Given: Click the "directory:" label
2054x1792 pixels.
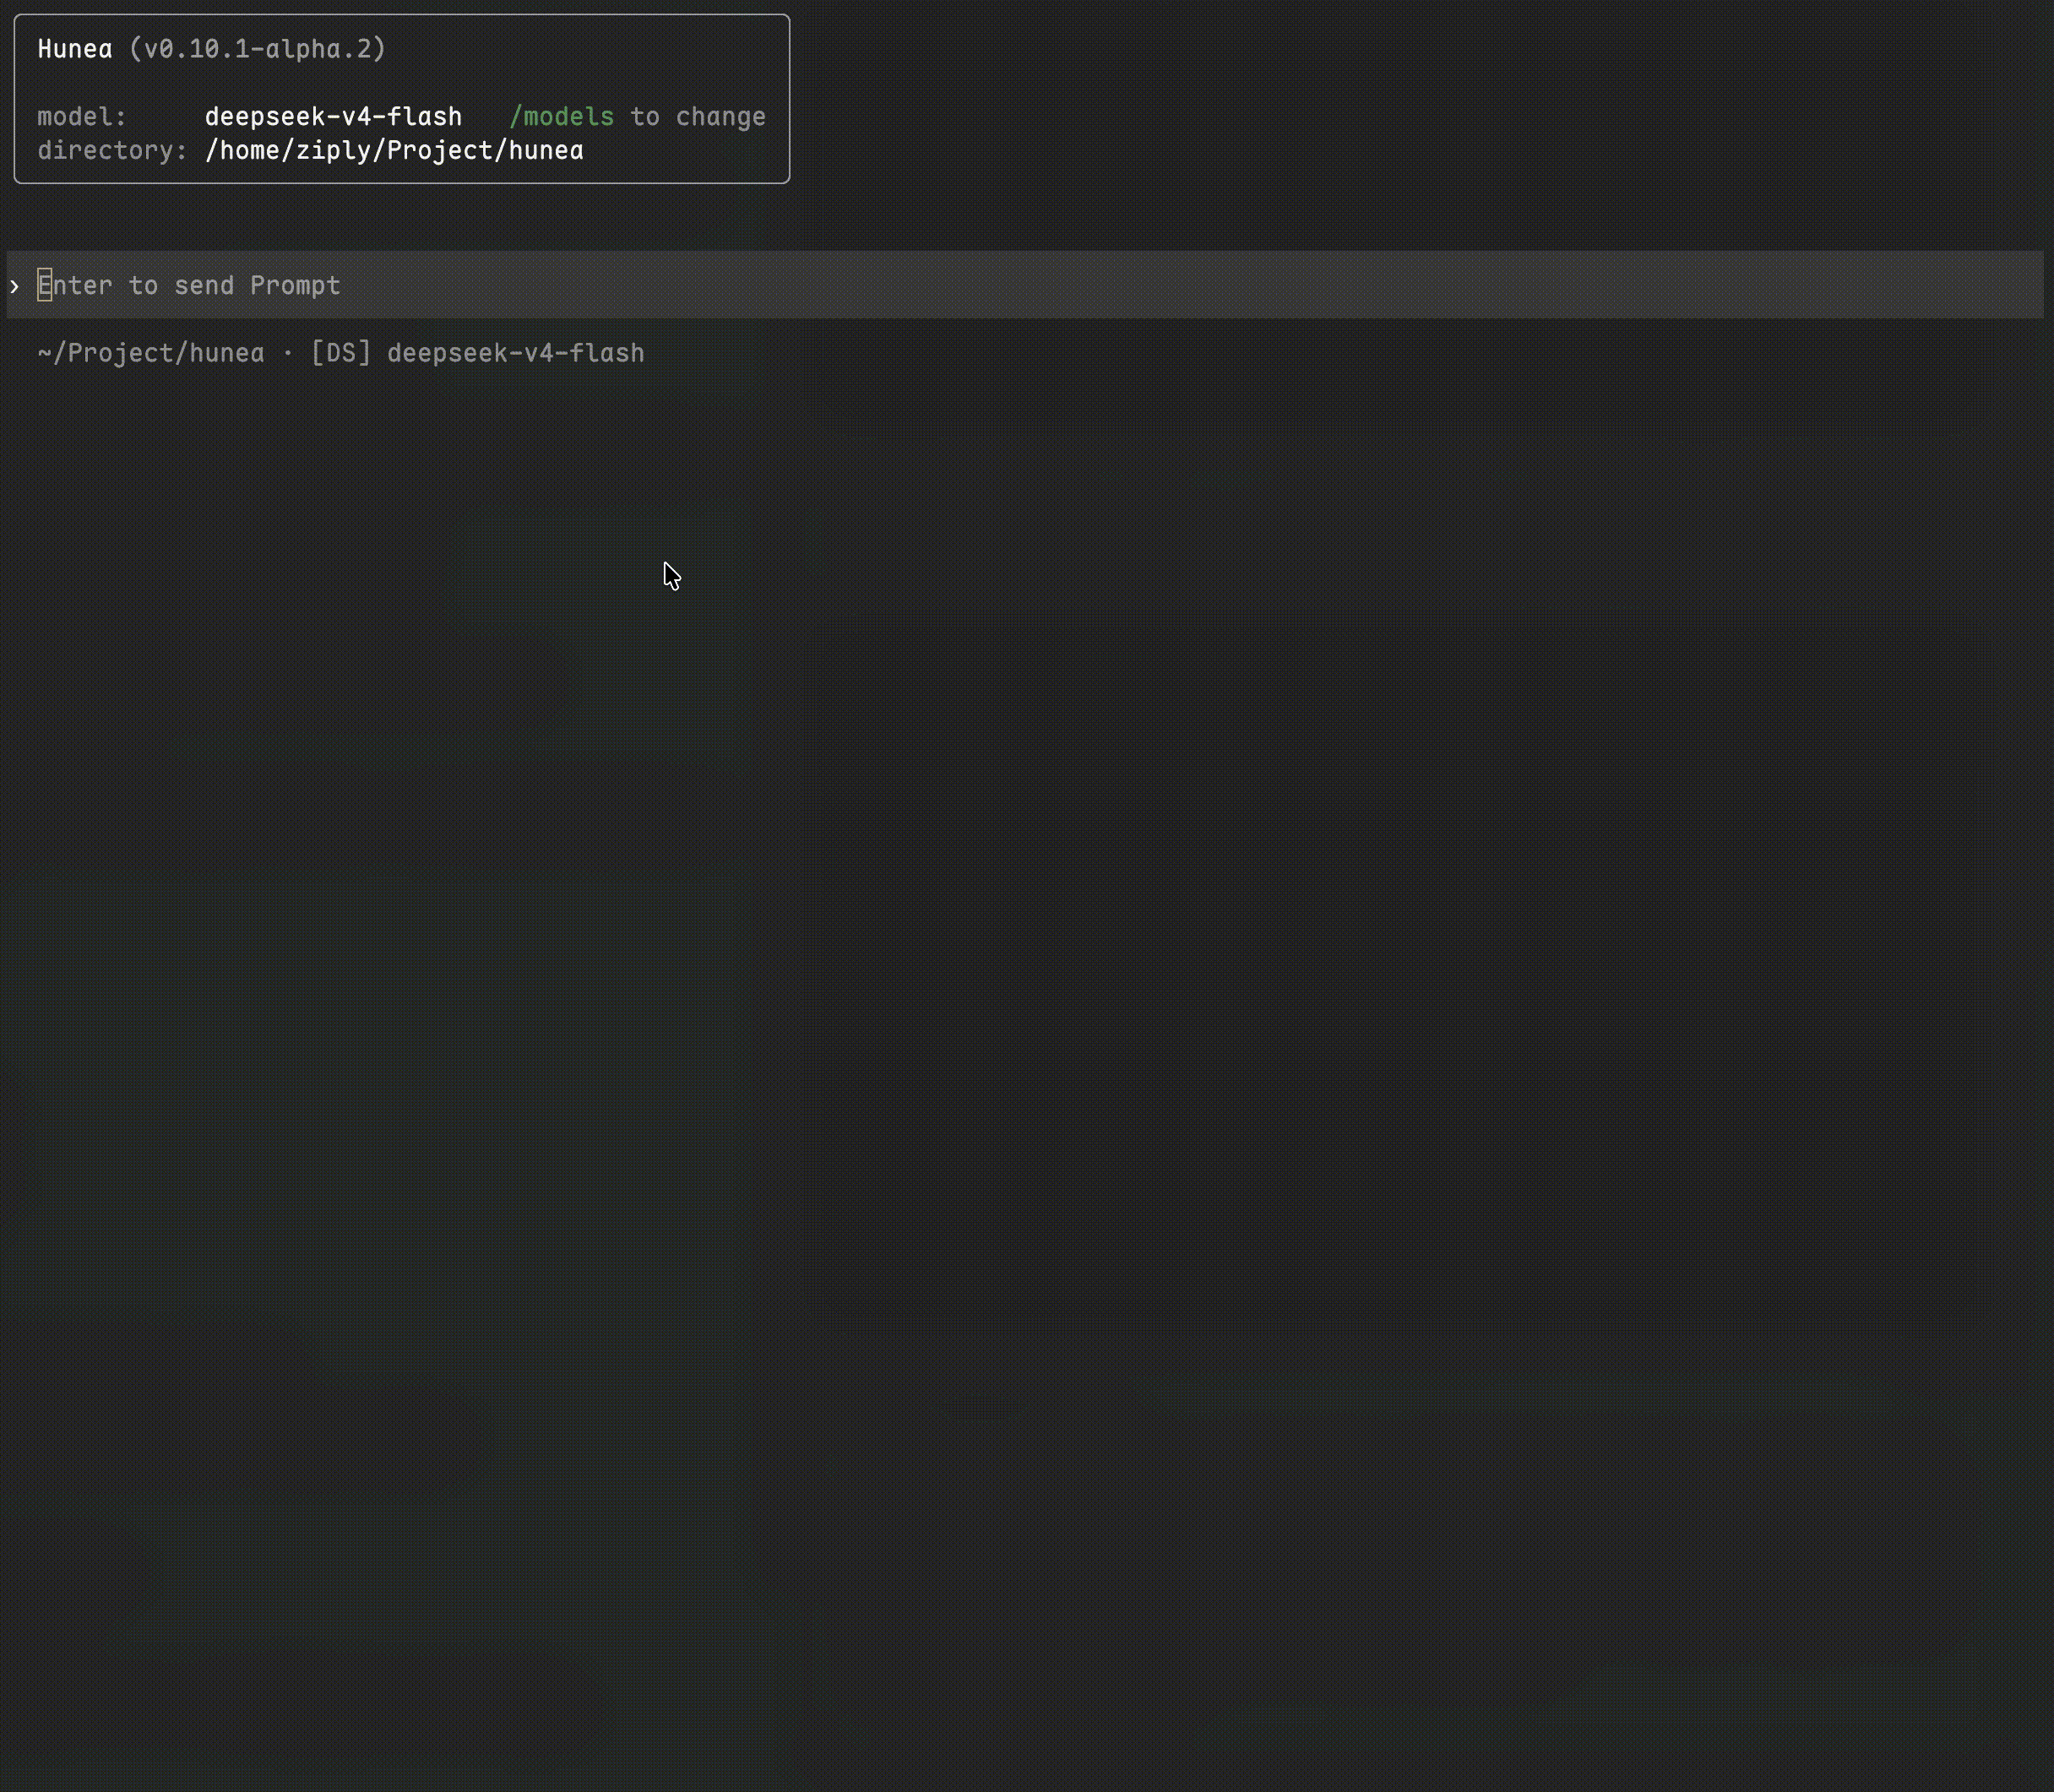Looking at the screenshot, I should click(112, 151).
